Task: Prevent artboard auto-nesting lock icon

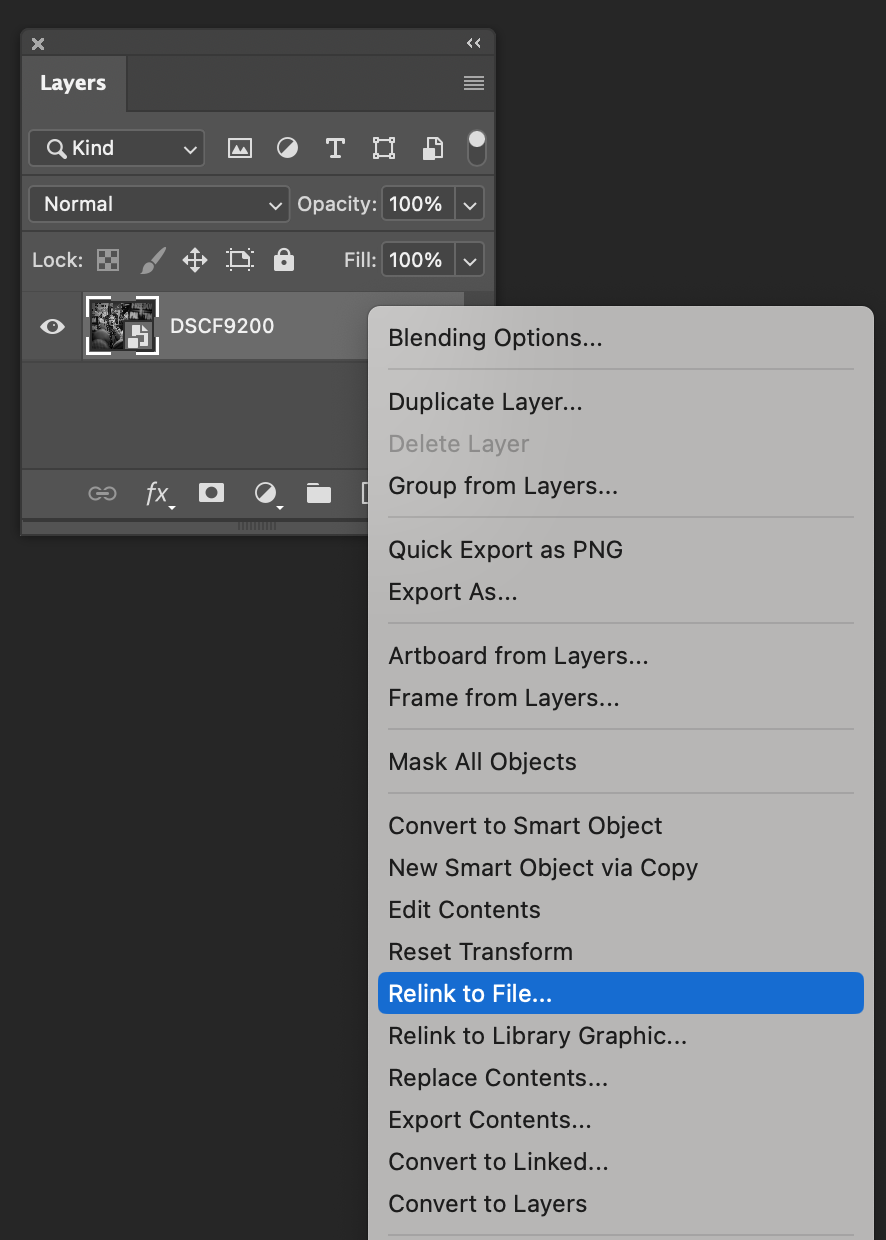Action: (x=240, y=260)
